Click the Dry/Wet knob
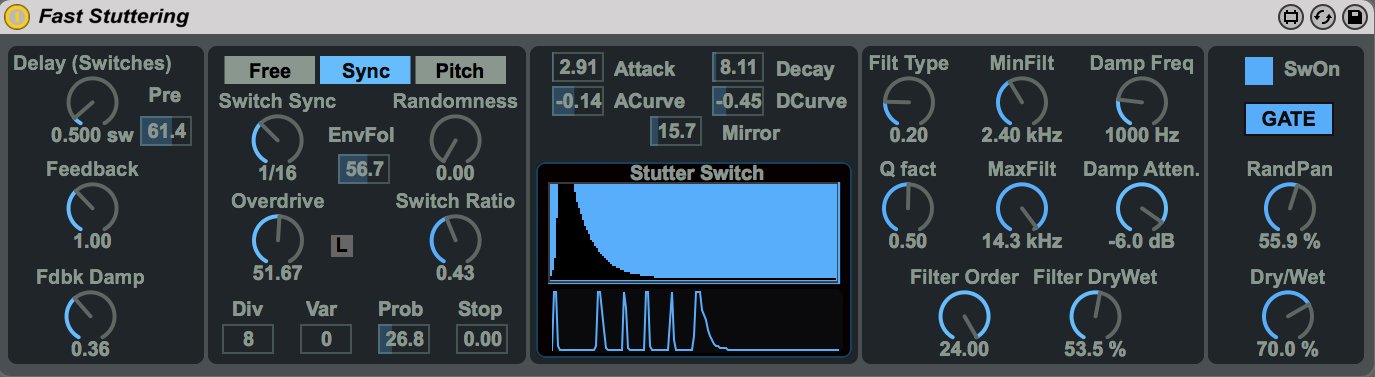 coord(1288,317)
